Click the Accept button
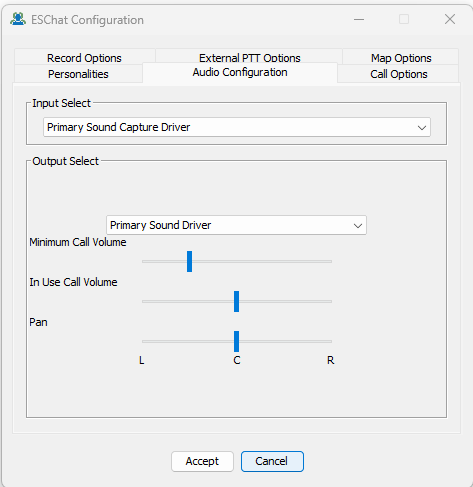Screen dimensions: 473x487 coord(202,461)
